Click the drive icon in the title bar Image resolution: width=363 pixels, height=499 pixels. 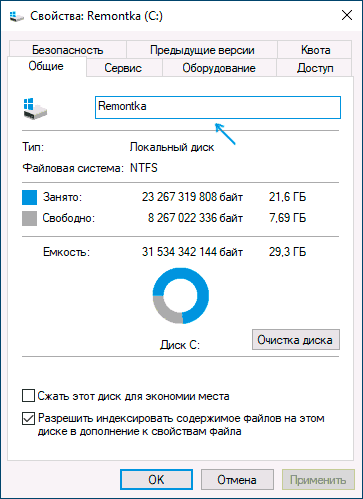(x=16, y=16)
